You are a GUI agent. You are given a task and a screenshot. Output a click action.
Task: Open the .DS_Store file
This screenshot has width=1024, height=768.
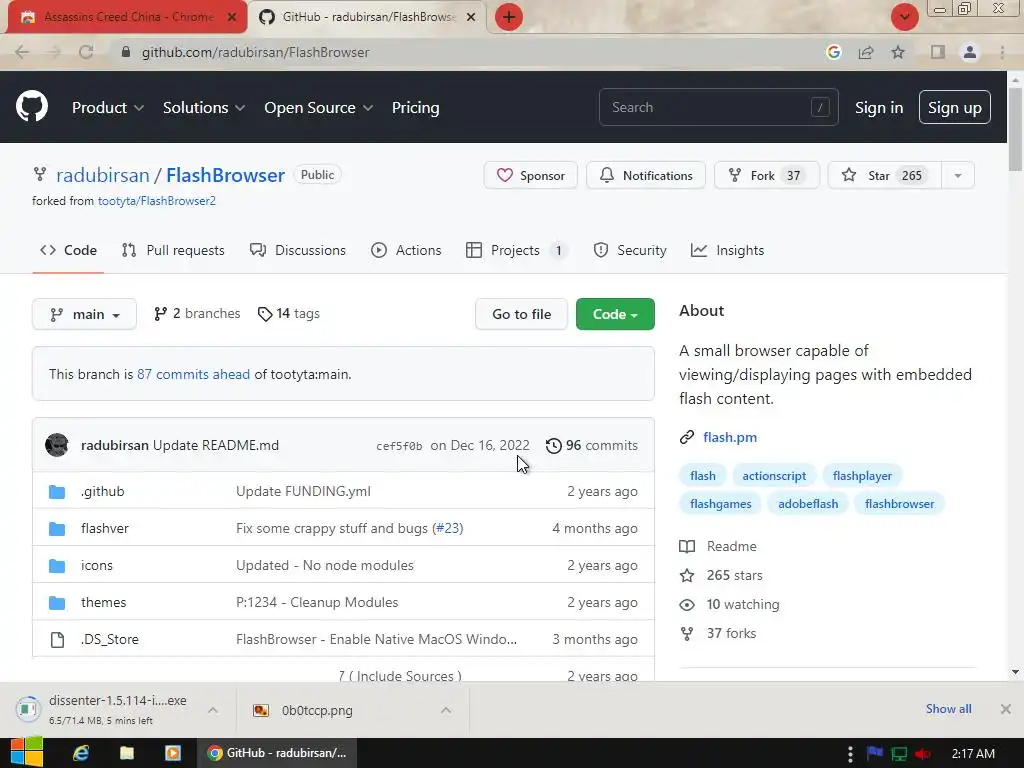(x=110, y=639)
